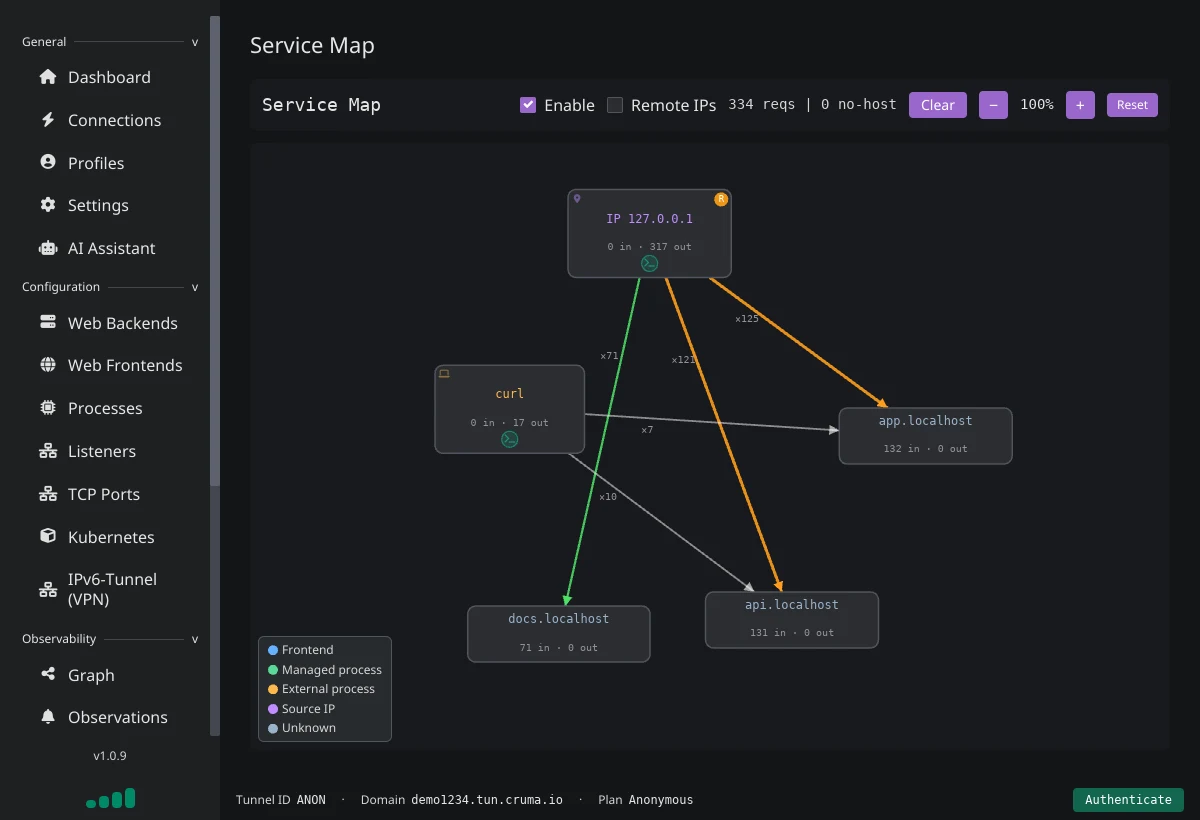The width and height of the screenshot is (1200, 820).
Task: Zoom in with the plus button
Action: click(1080, 105)
